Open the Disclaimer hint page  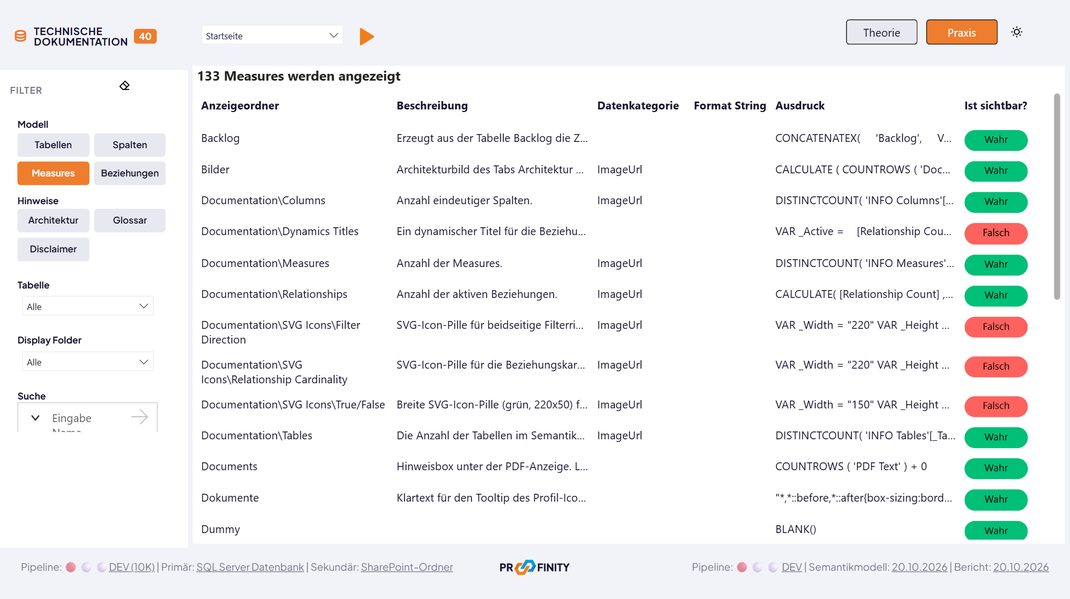53,249
